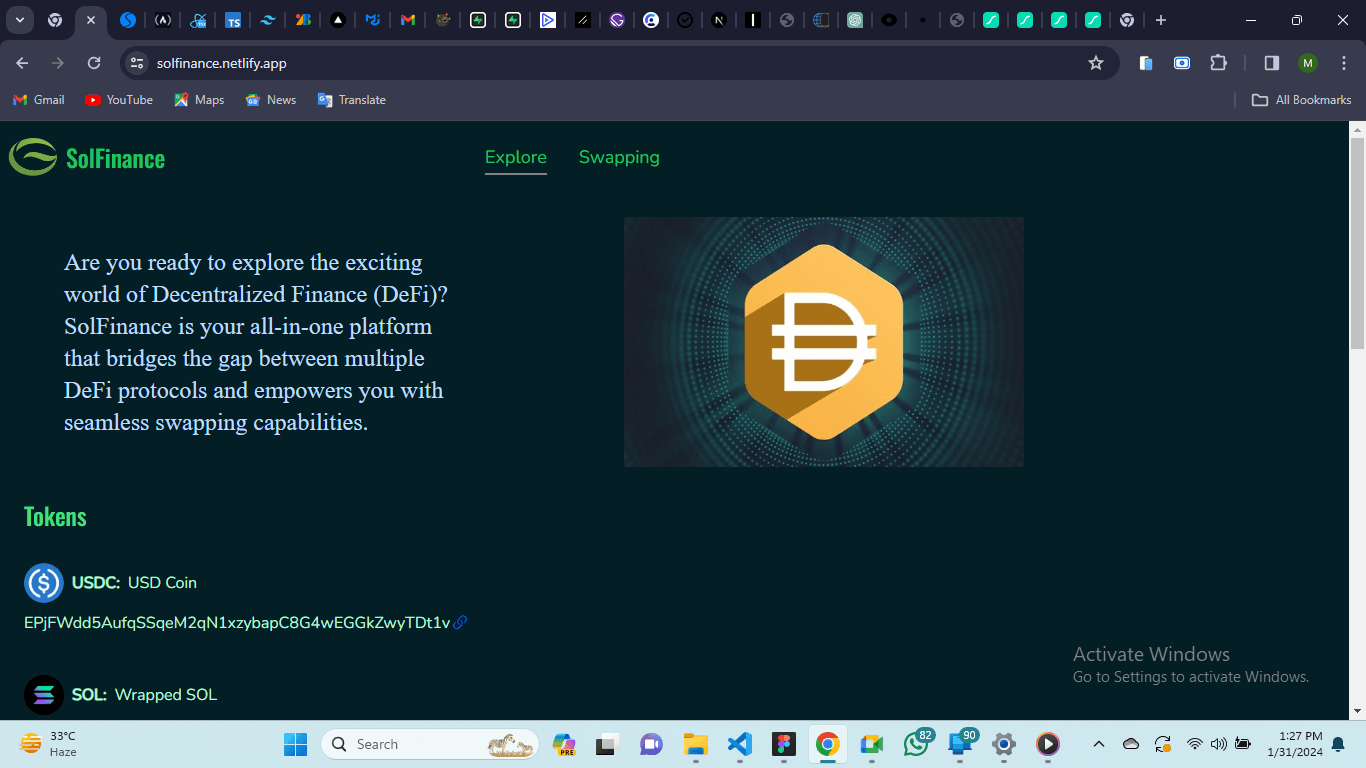
Task: Open Chrome three-dot menu
Action: (x=1343, y=63)
